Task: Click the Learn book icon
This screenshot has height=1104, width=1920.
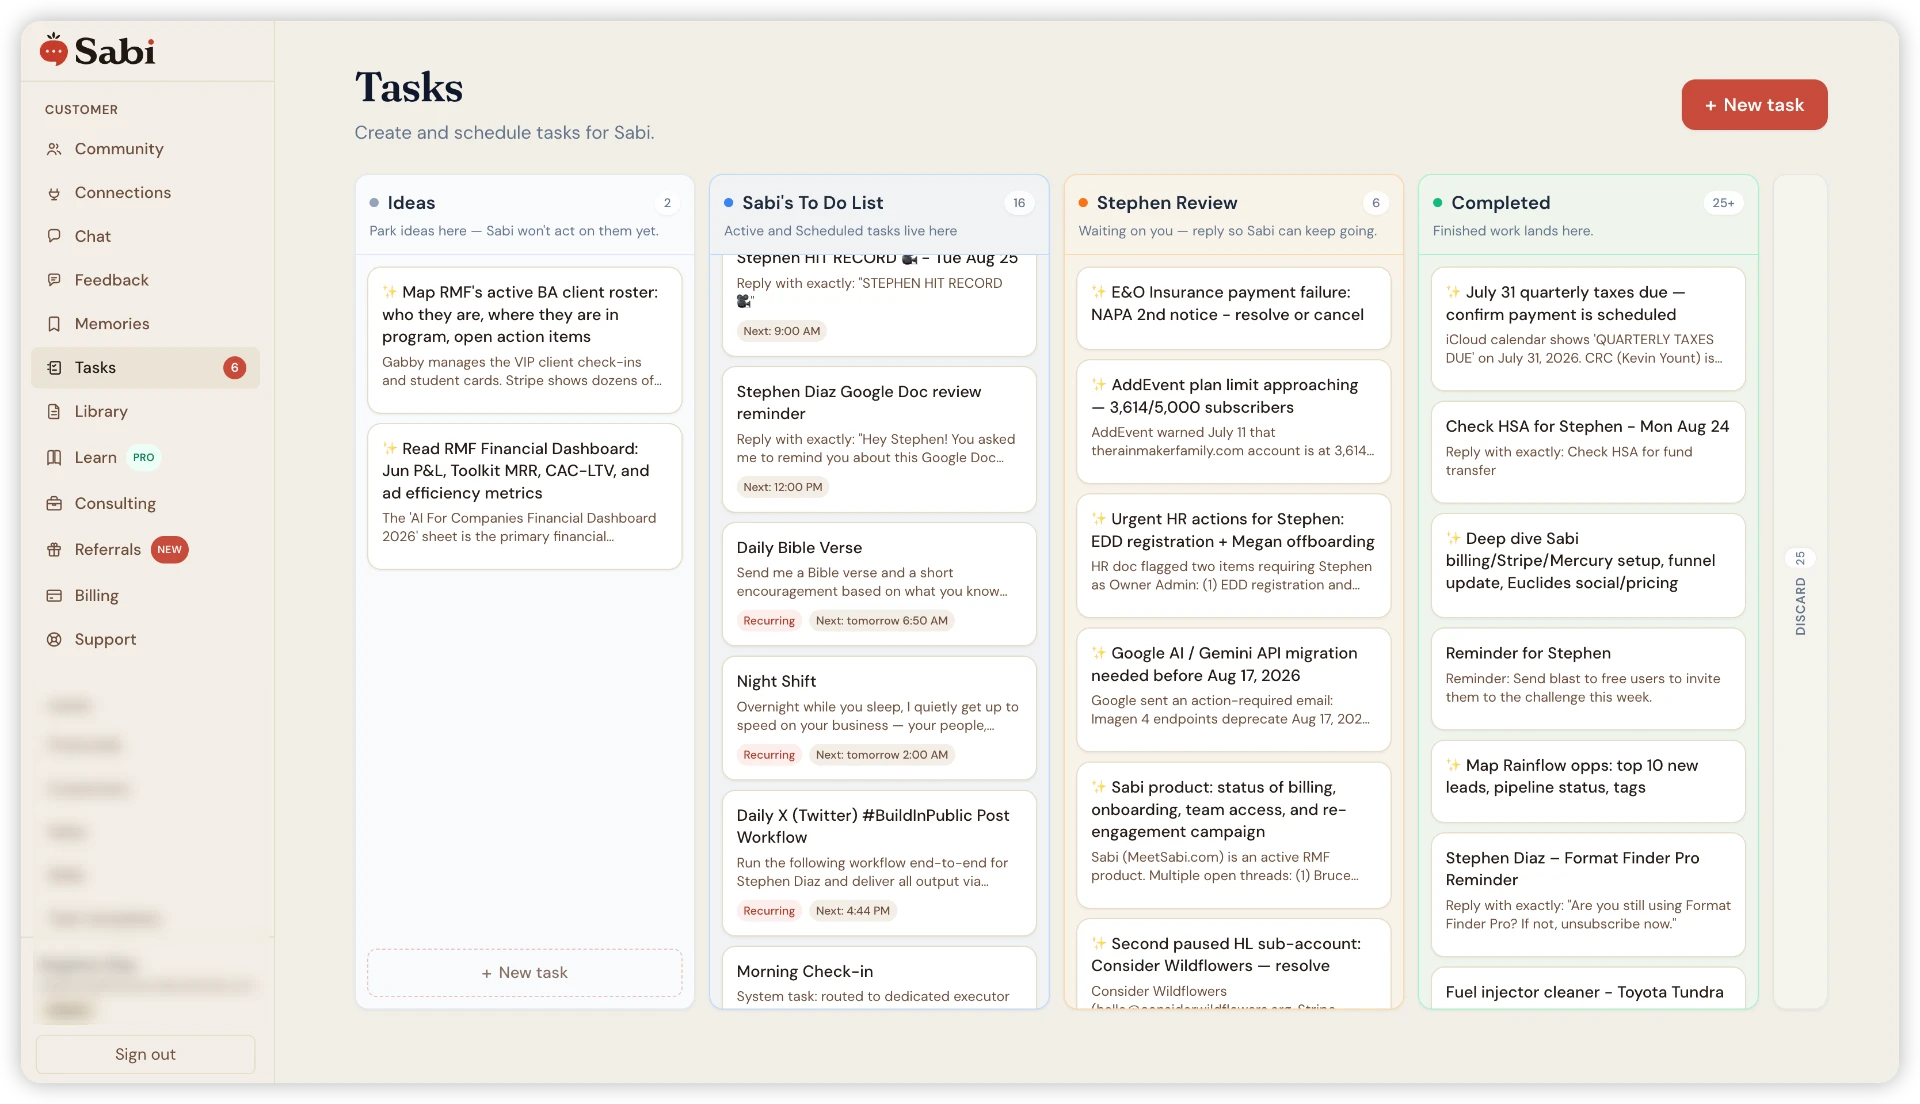Action: (54, 457)
